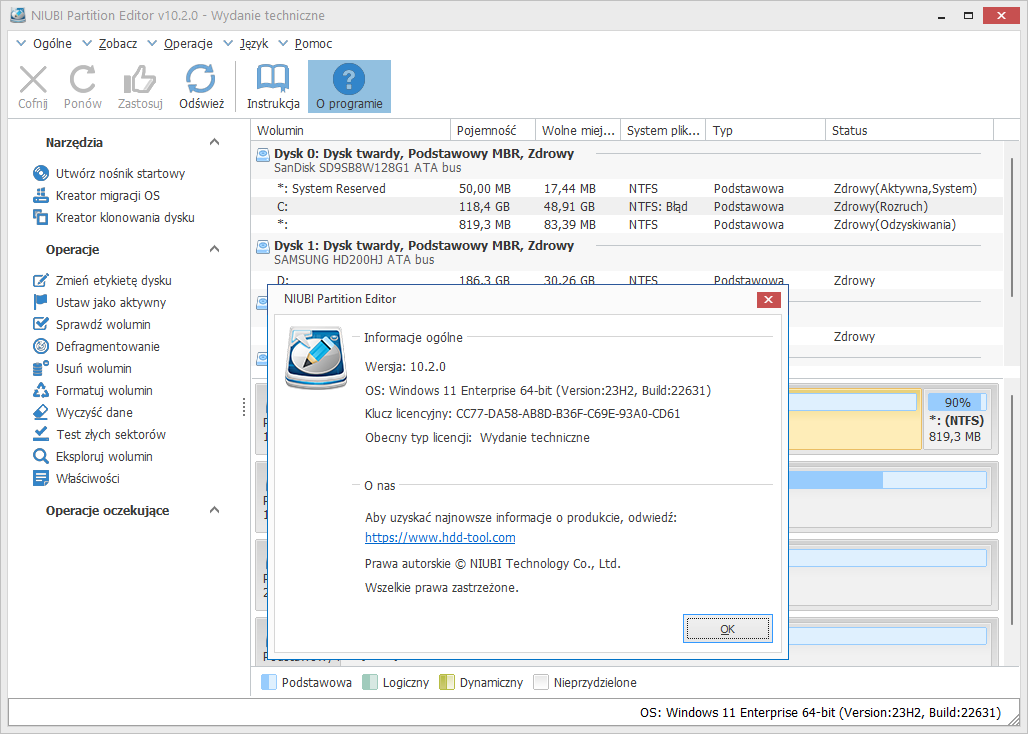The width and height of the screenshot is (1028, 734).
Task: Confirm the about dialog with OK
Action: pos(728,629)
